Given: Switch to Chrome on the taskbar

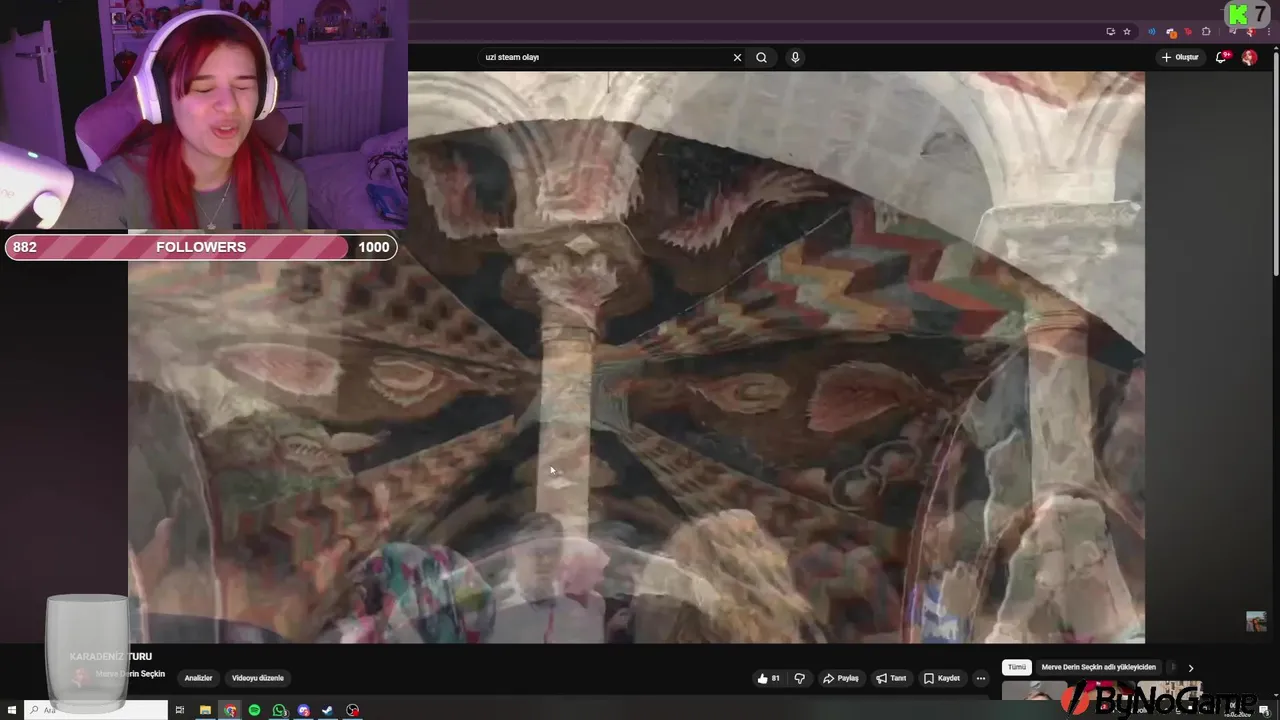Looking at the screenshot, I should click(x=230, y=710).
